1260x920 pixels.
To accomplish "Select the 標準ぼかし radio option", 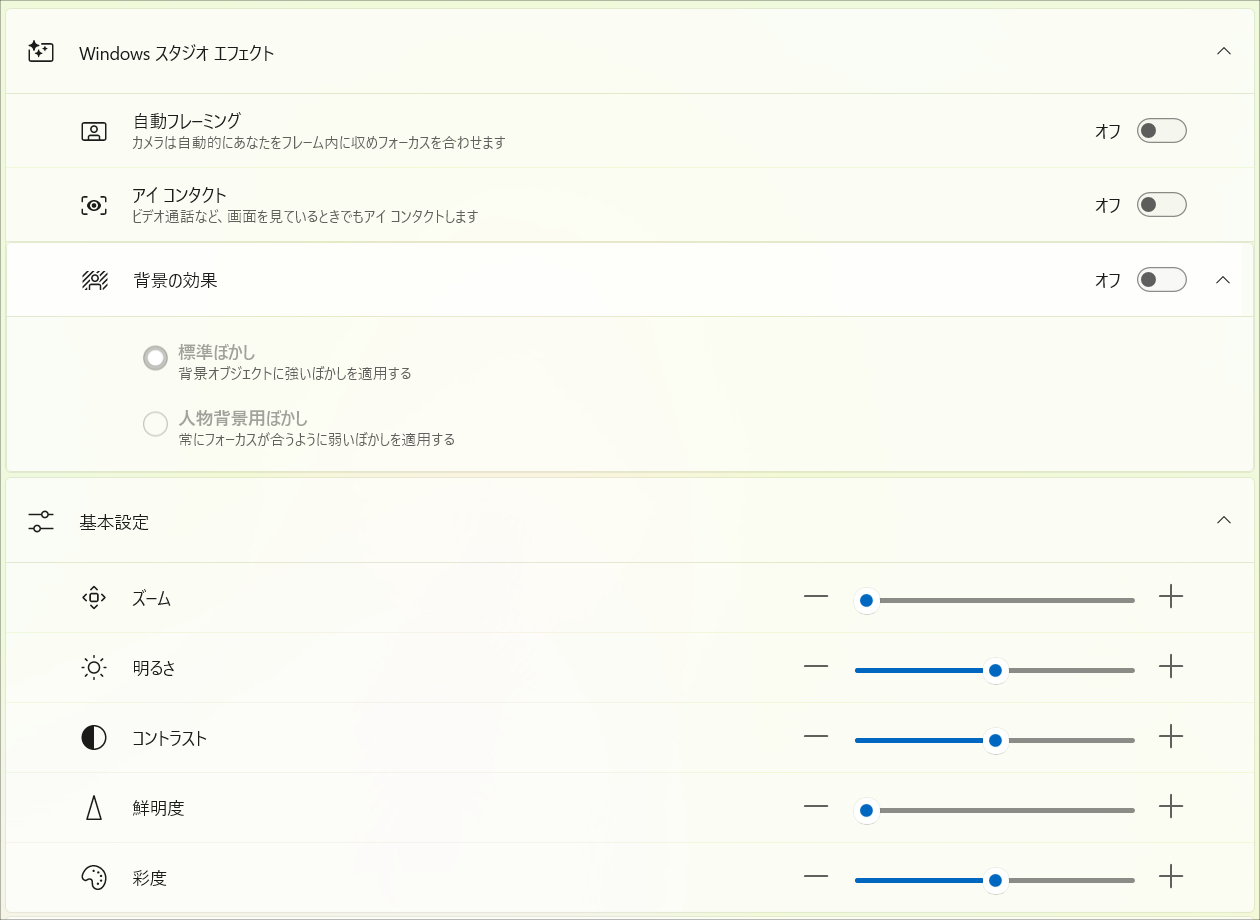I will [155, 358].
